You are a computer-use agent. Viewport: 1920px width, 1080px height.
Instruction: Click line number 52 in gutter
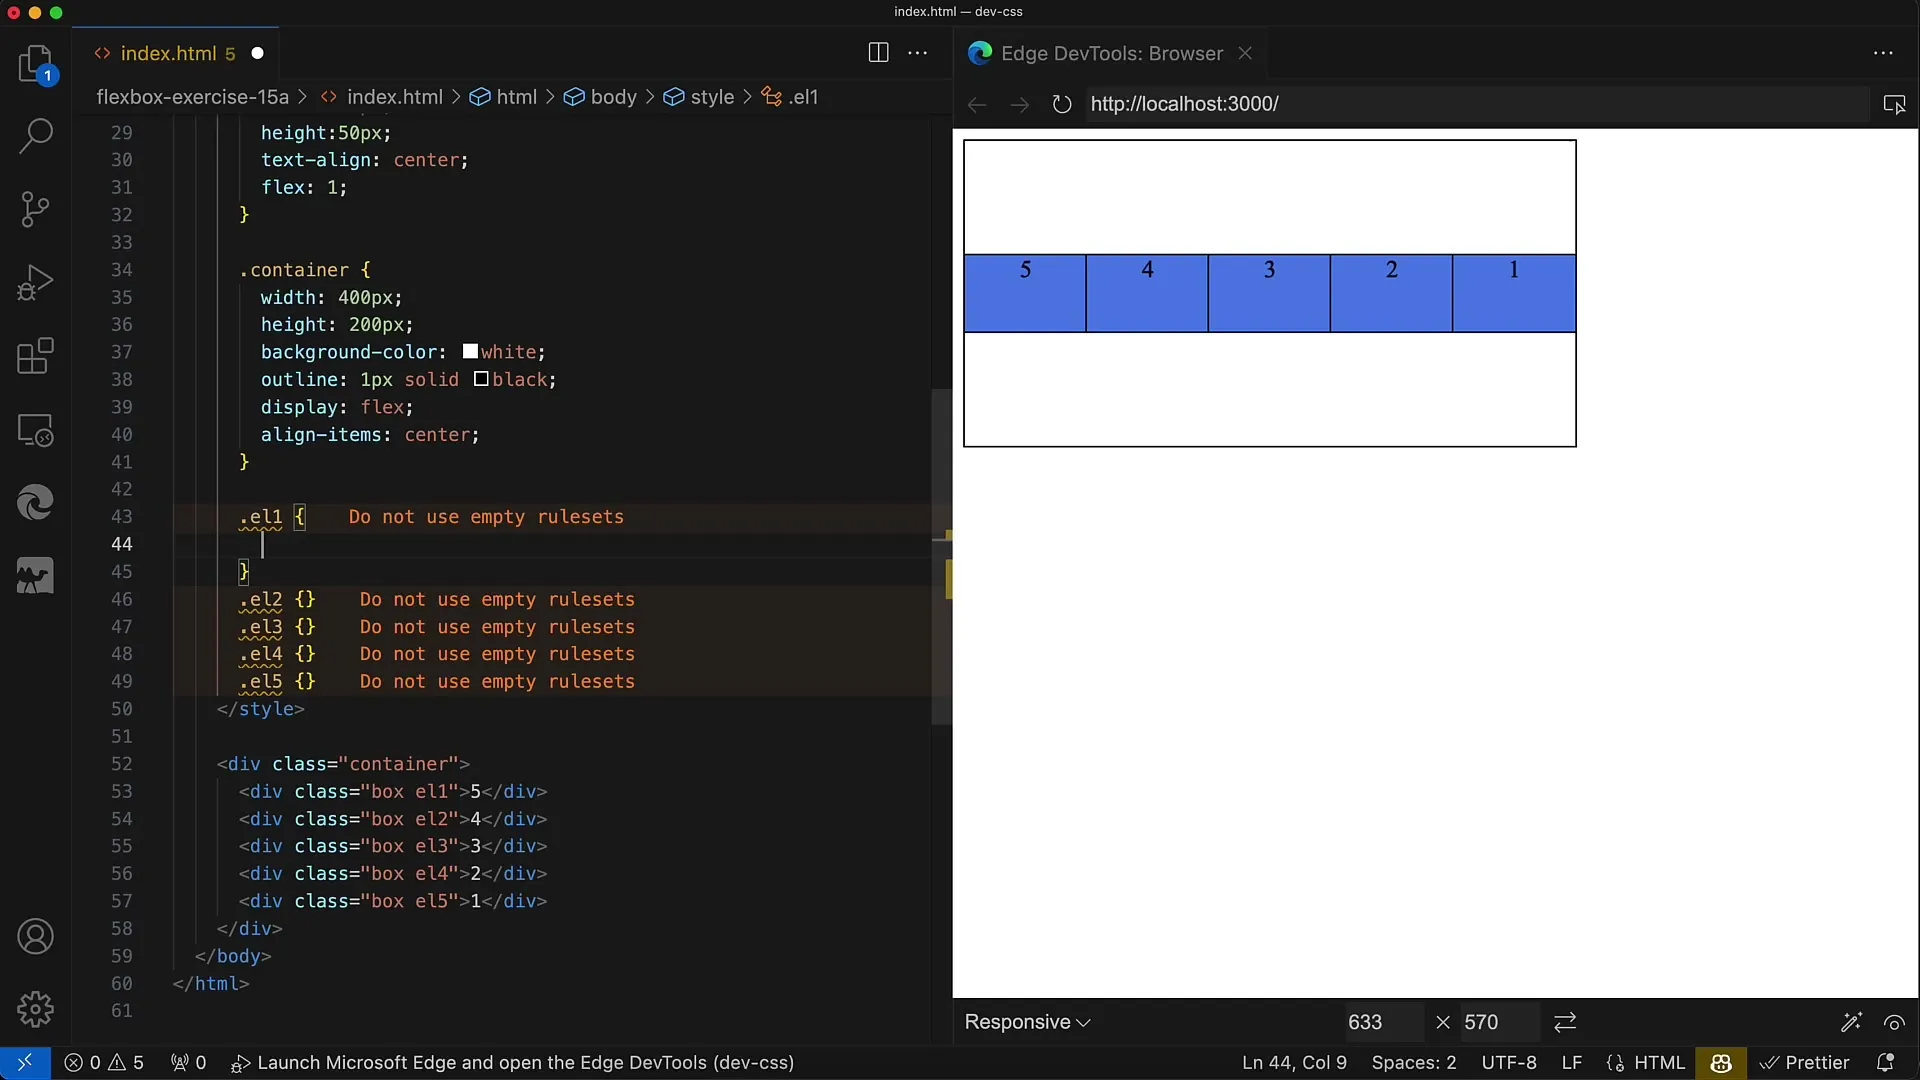pyautogui.click(x=121, y=764)
